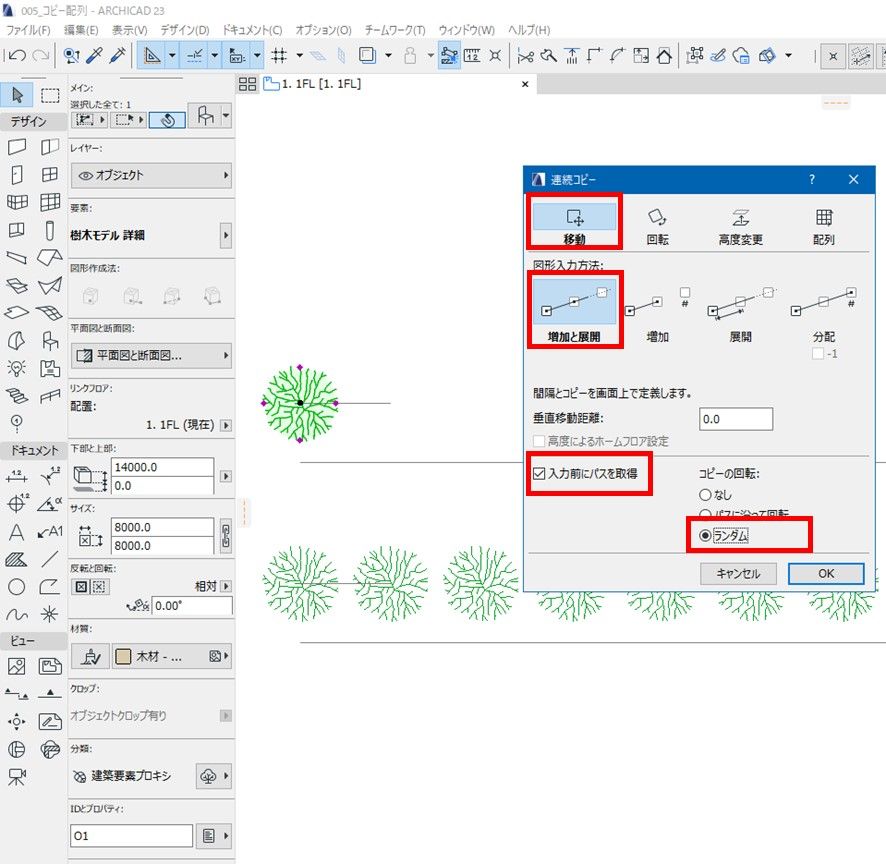The width and height of the screenshot is (886, 864).
Task: Expand the 1. 1FL (現在) home story arrow
Action: point(225,425)
